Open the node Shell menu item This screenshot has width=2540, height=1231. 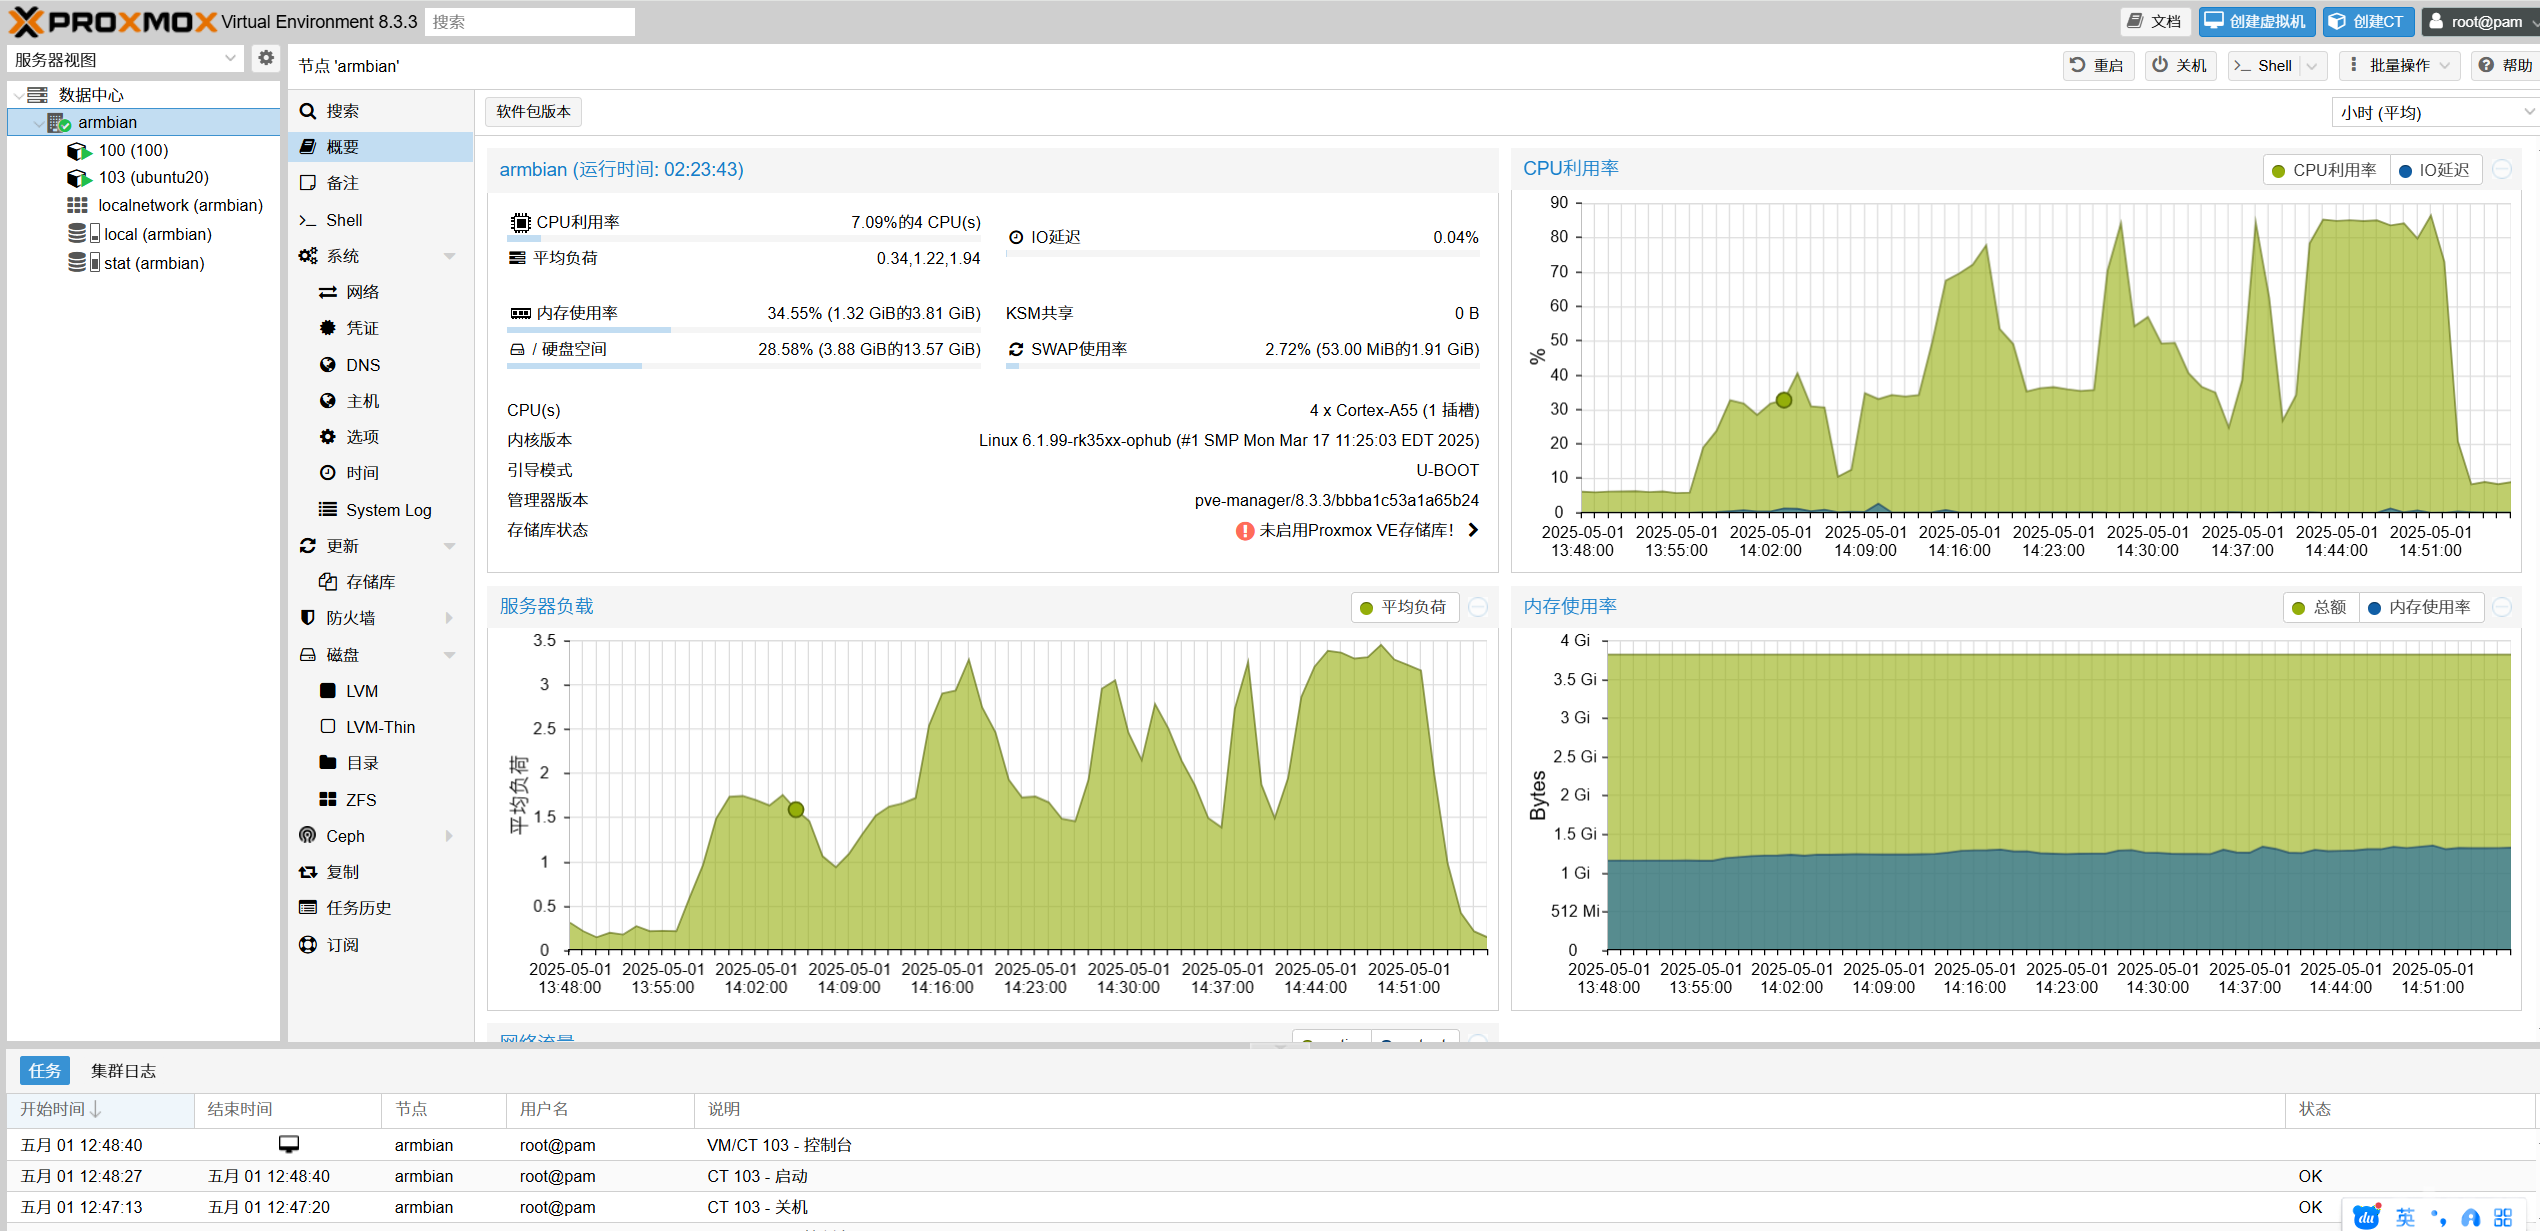(380, 220)
